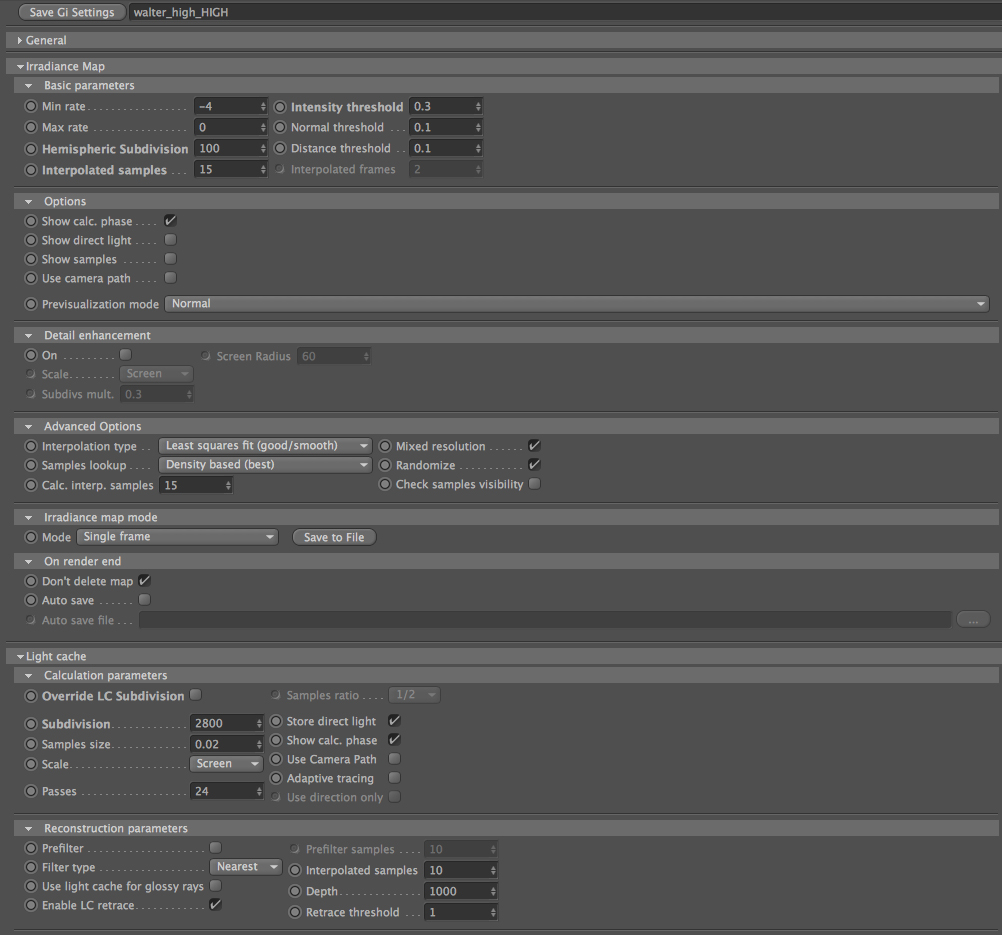The image size is (1002, 935).
Task: Click Options Show calc. phase animation dot
Action: click(x=31, y=221)
